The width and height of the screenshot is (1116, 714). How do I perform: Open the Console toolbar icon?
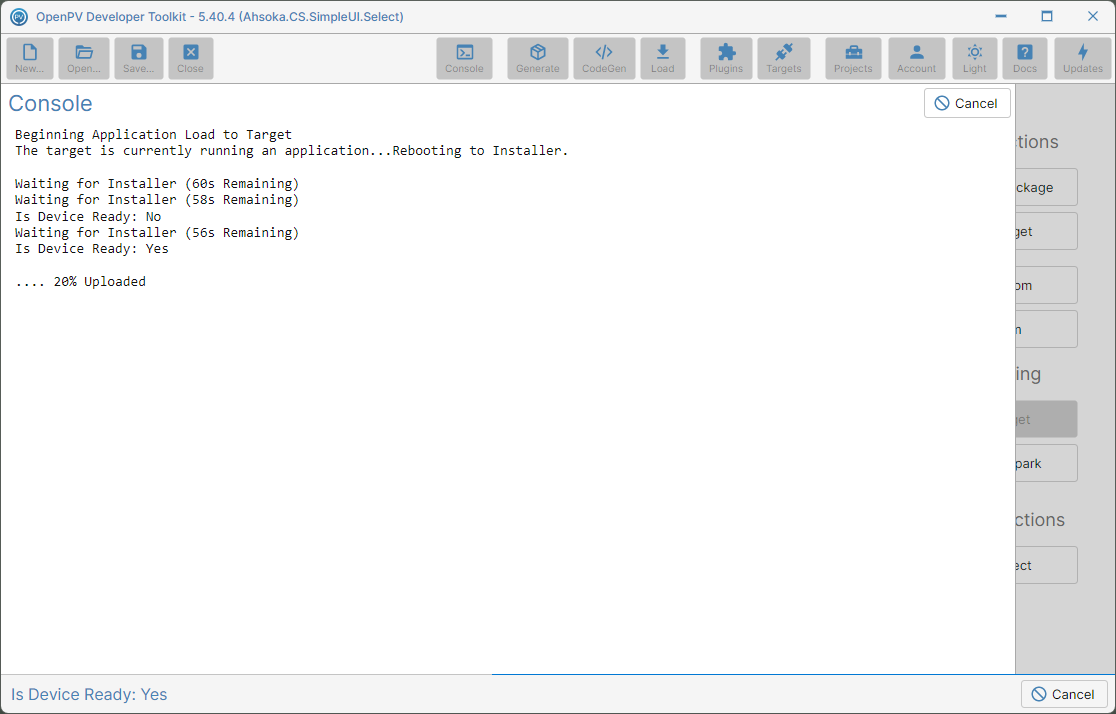point(464,58)
